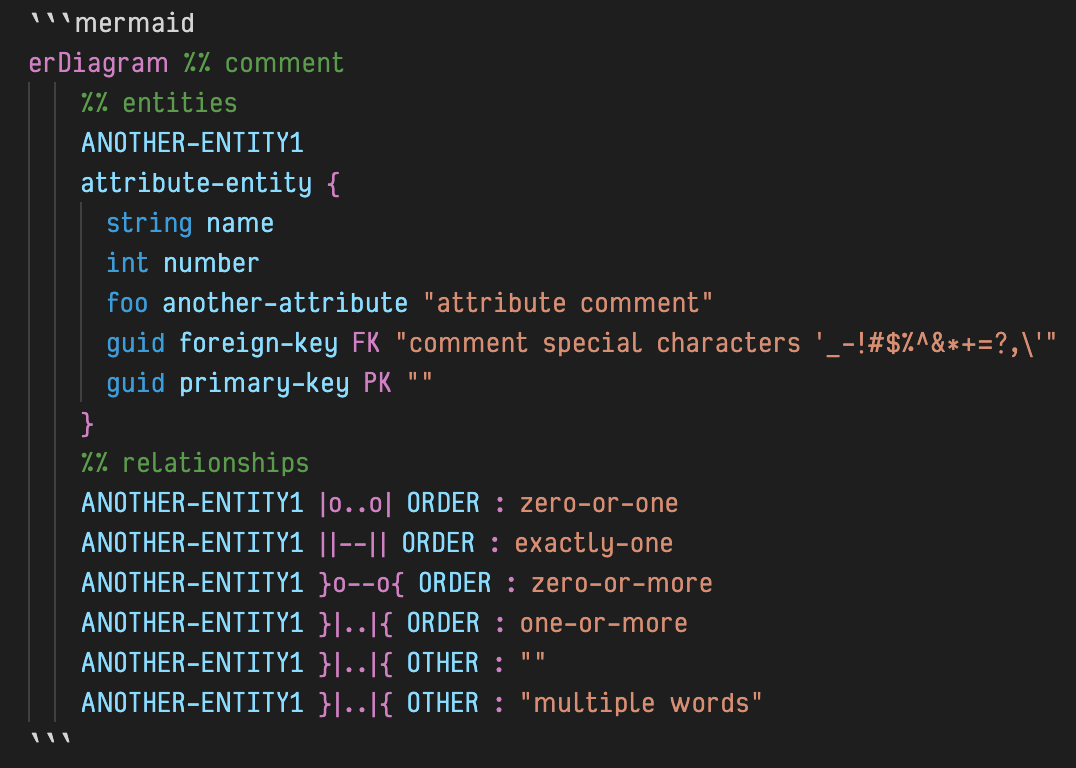
Task: Click the 'exactly-one' label
Action: (594, 544)
